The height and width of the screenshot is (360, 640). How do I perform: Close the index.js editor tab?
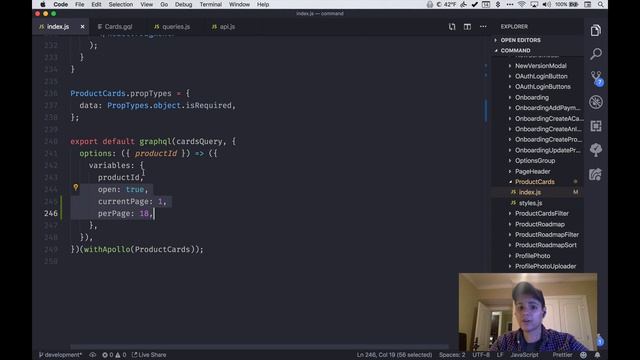(x=82, y=27)
